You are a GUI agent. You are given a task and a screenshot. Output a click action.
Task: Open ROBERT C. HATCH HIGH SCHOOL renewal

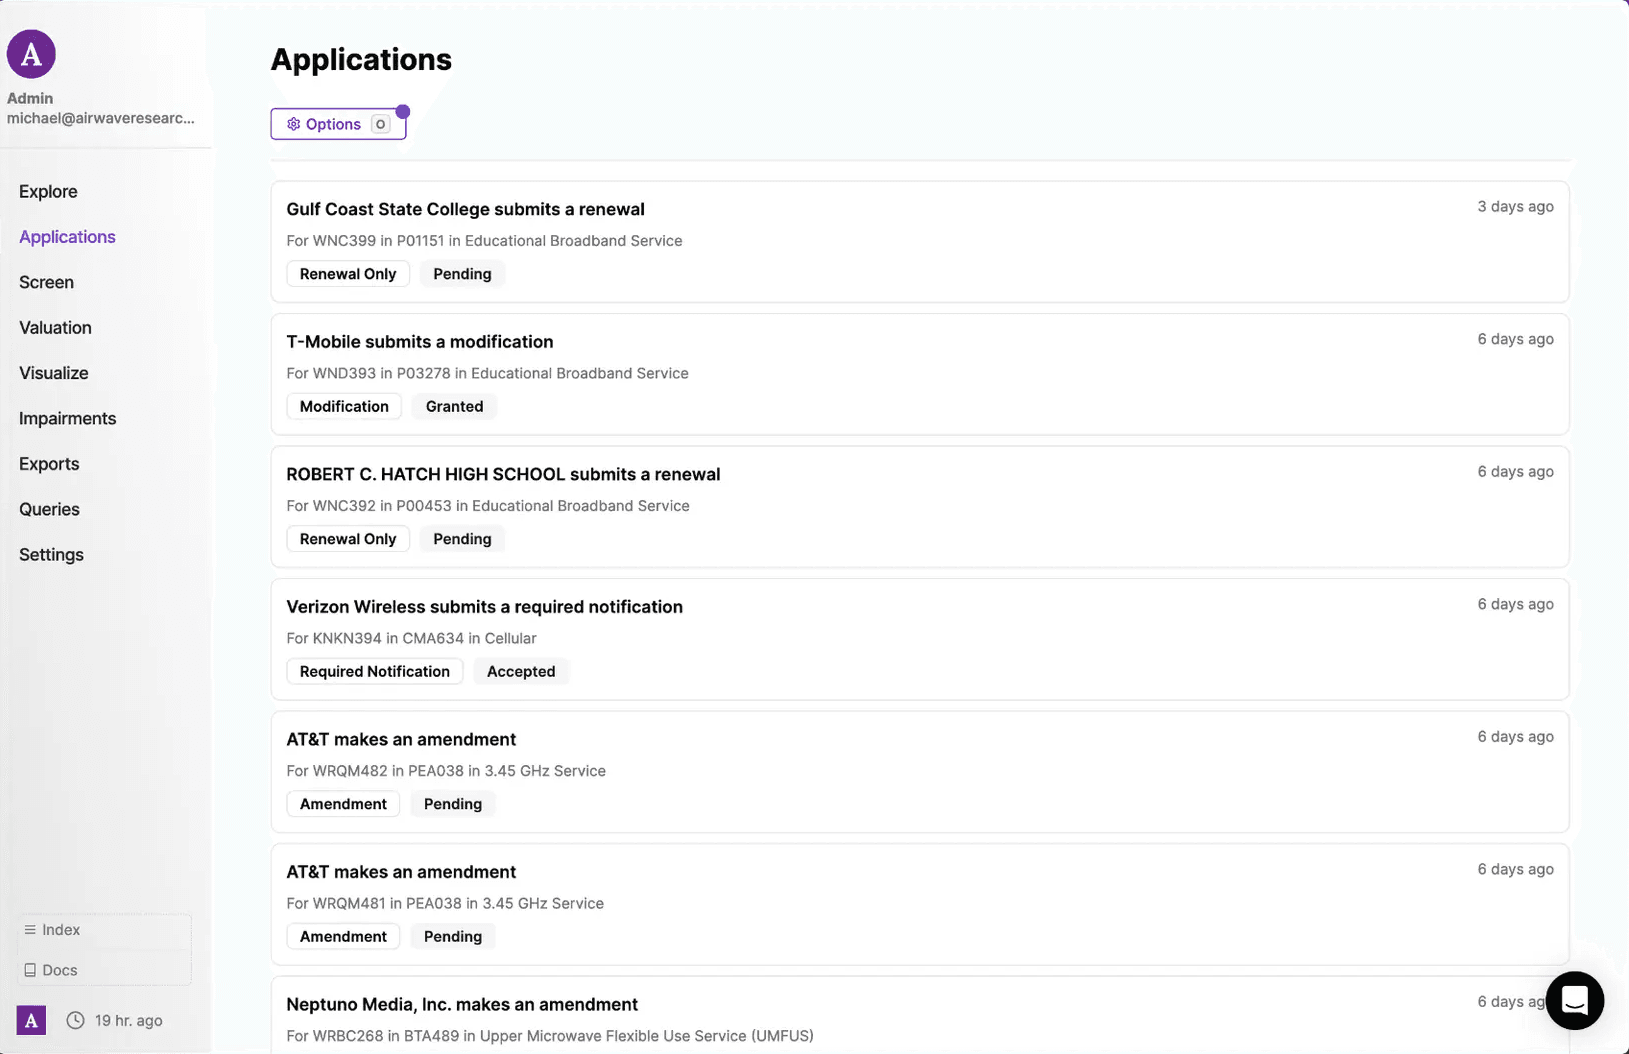point(920,507)
